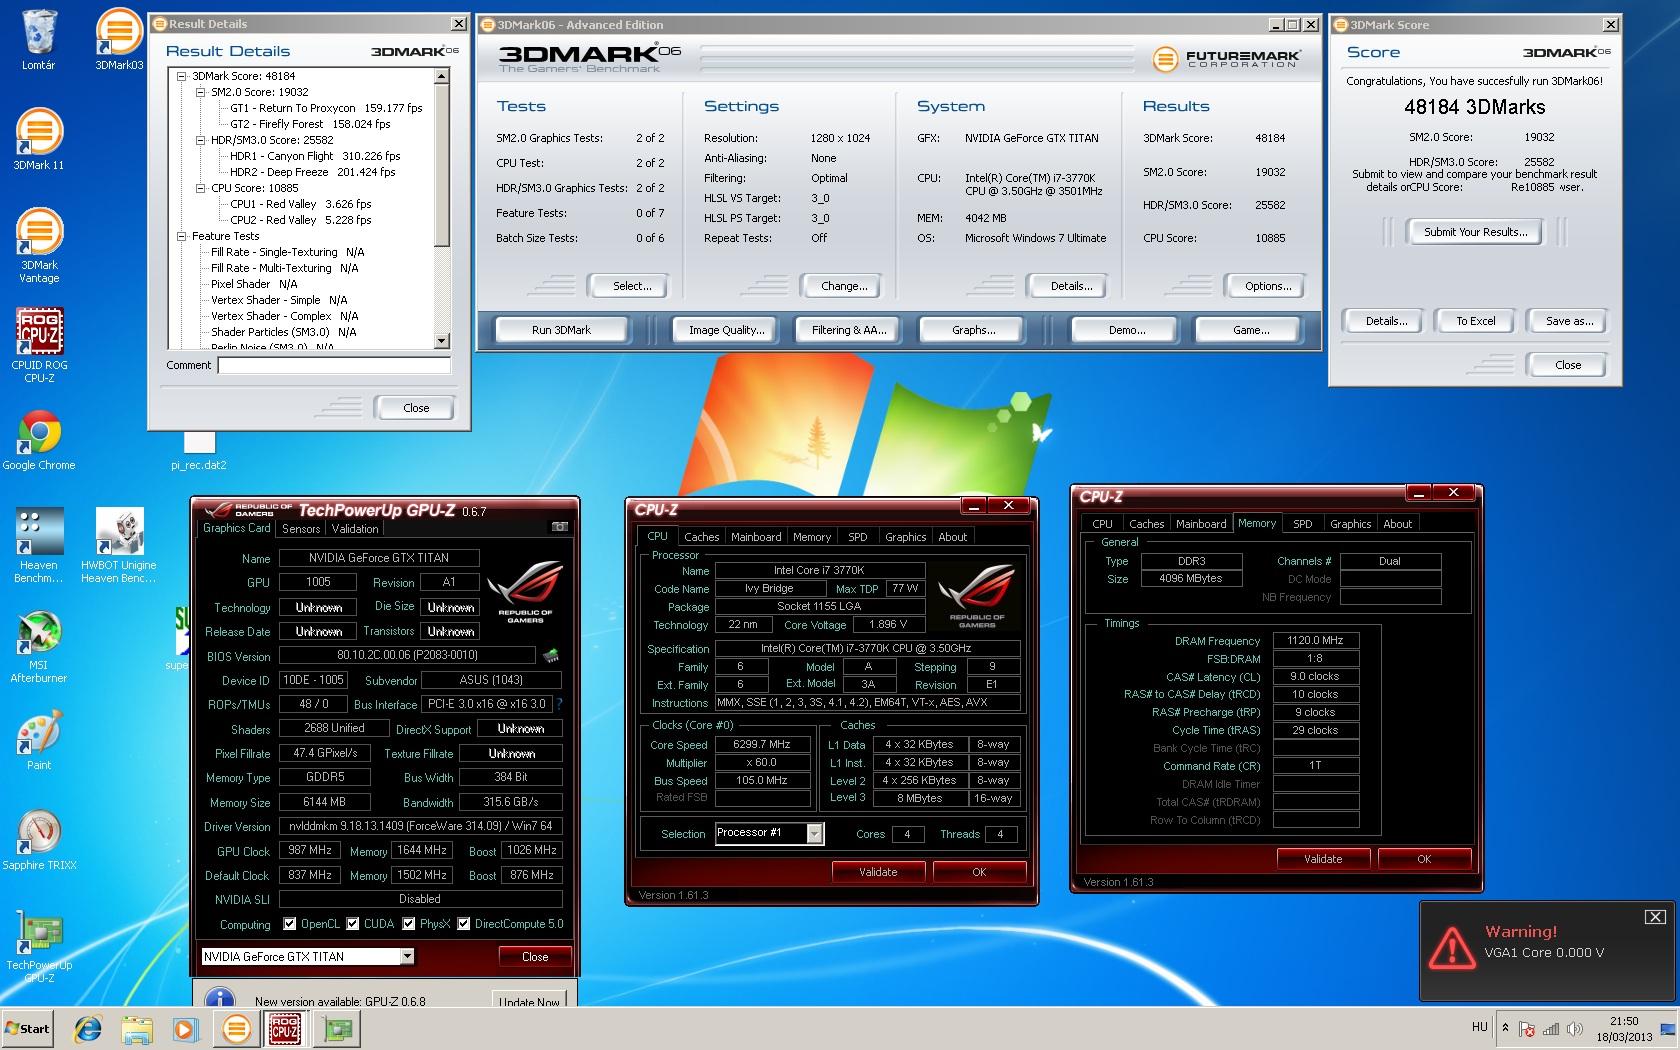This screenshot has width=1680, height=1050.
Task: Switch to ROG CPU-Z taskbar button
Action: 285,1029
